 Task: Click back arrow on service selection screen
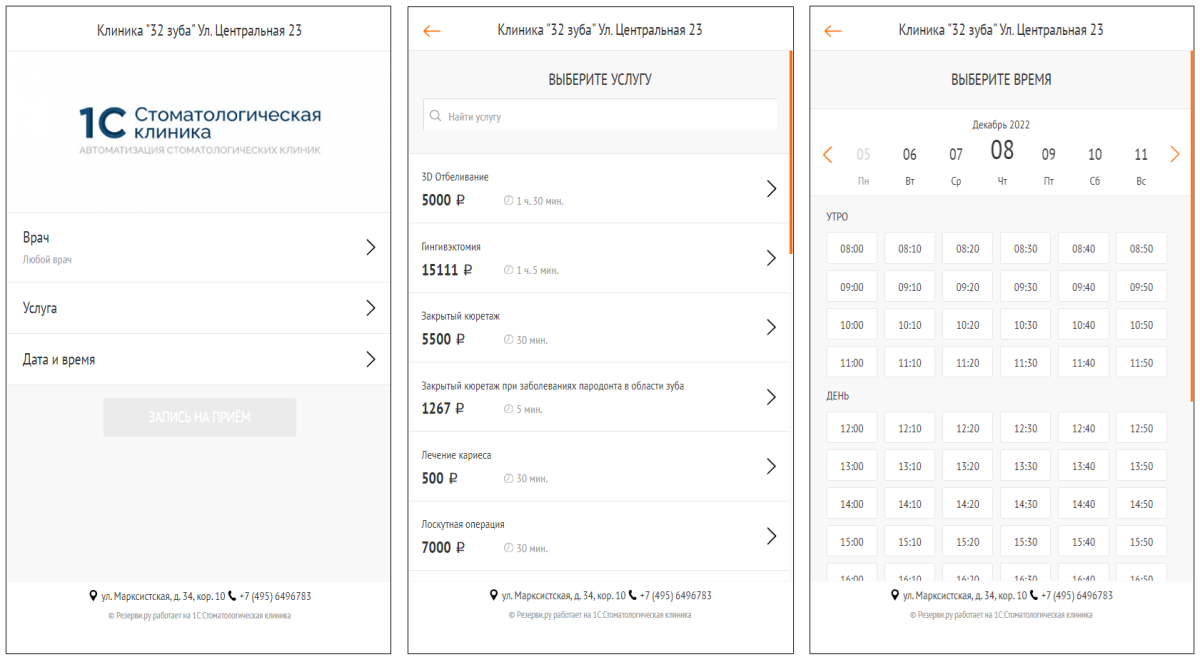(x=432, y=31)
